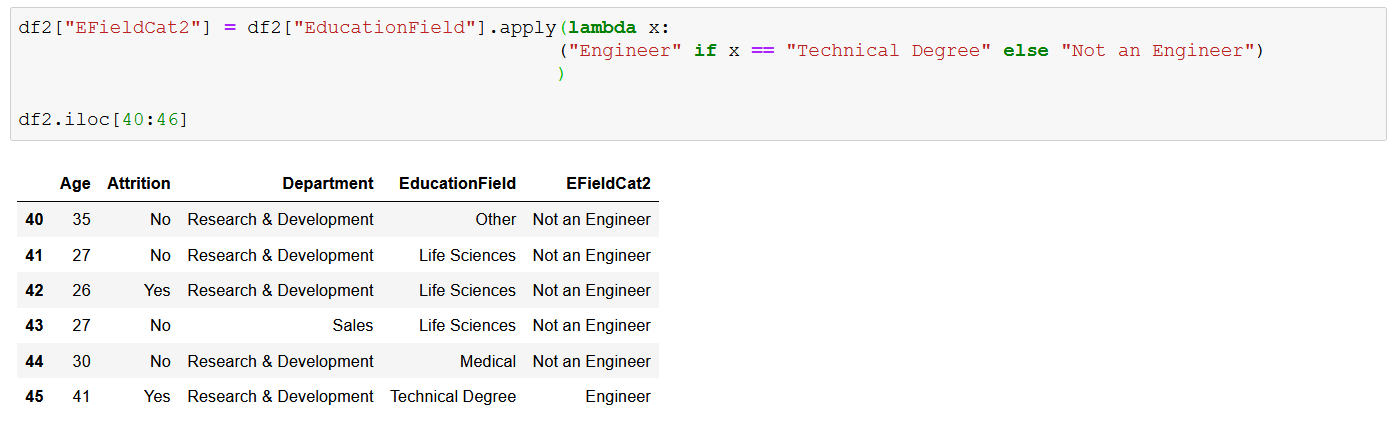Click the "Engineer" value in row 45
Screen dimensions: 1394x422
click(x=618, y=397)
